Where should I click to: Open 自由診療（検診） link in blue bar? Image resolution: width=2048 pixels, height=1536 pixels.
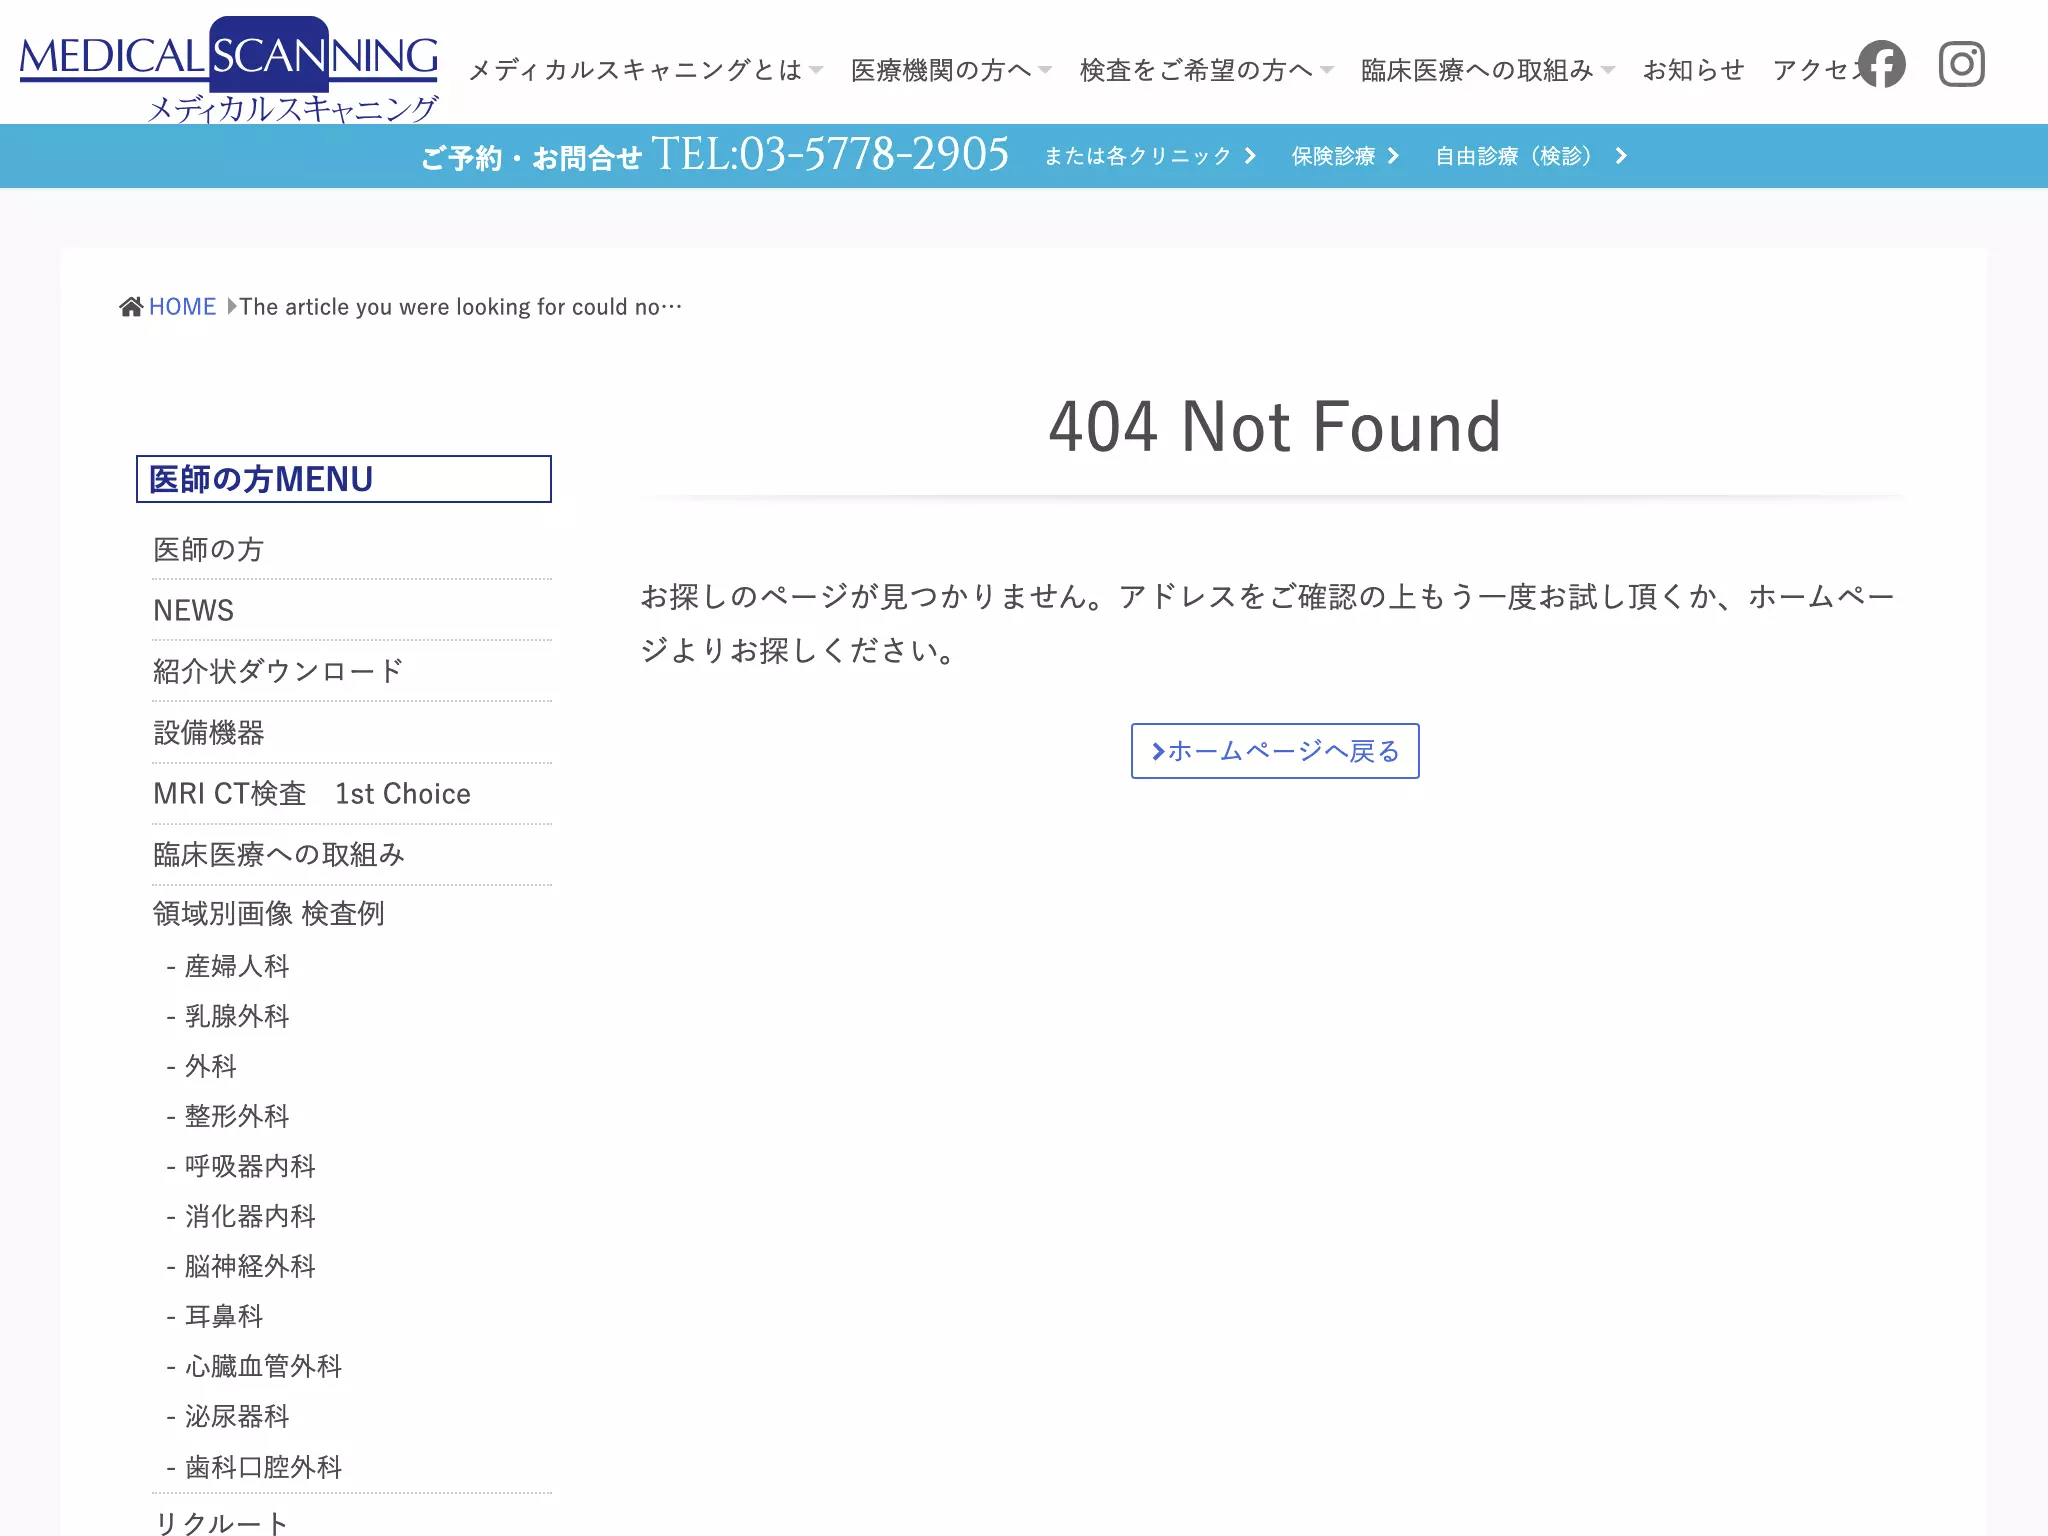(x=1531, y=156)
